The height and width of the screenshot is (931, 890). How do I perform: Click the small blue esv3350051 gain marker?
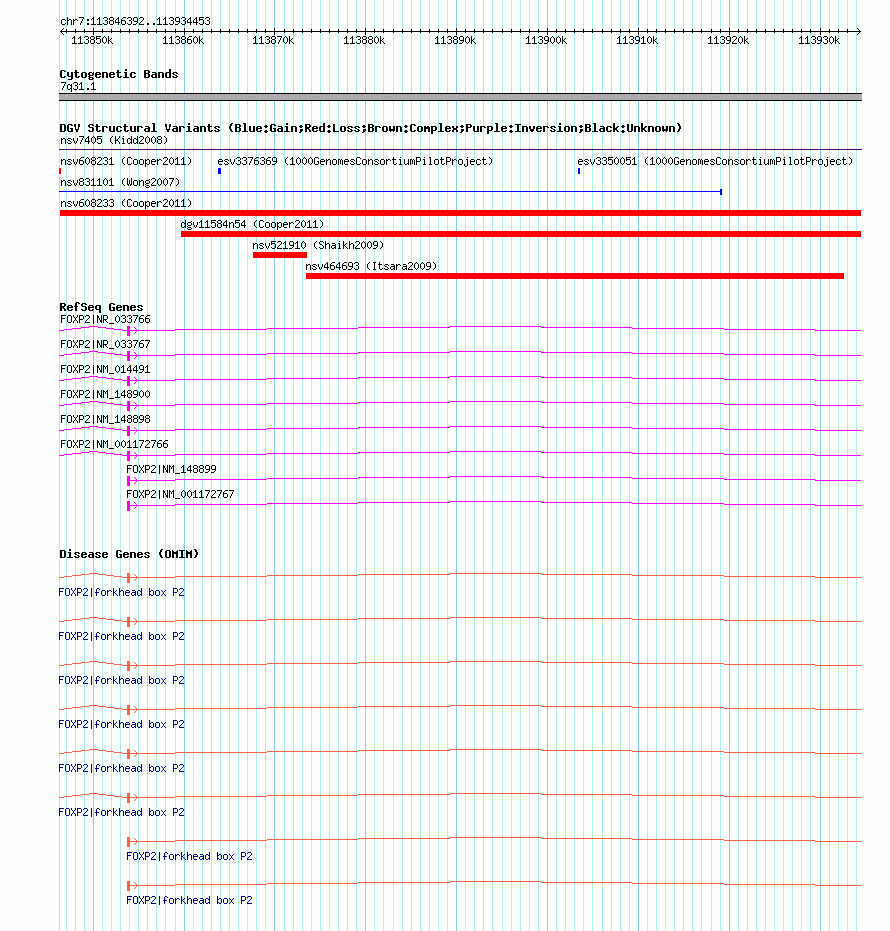(x=579, y=171)
